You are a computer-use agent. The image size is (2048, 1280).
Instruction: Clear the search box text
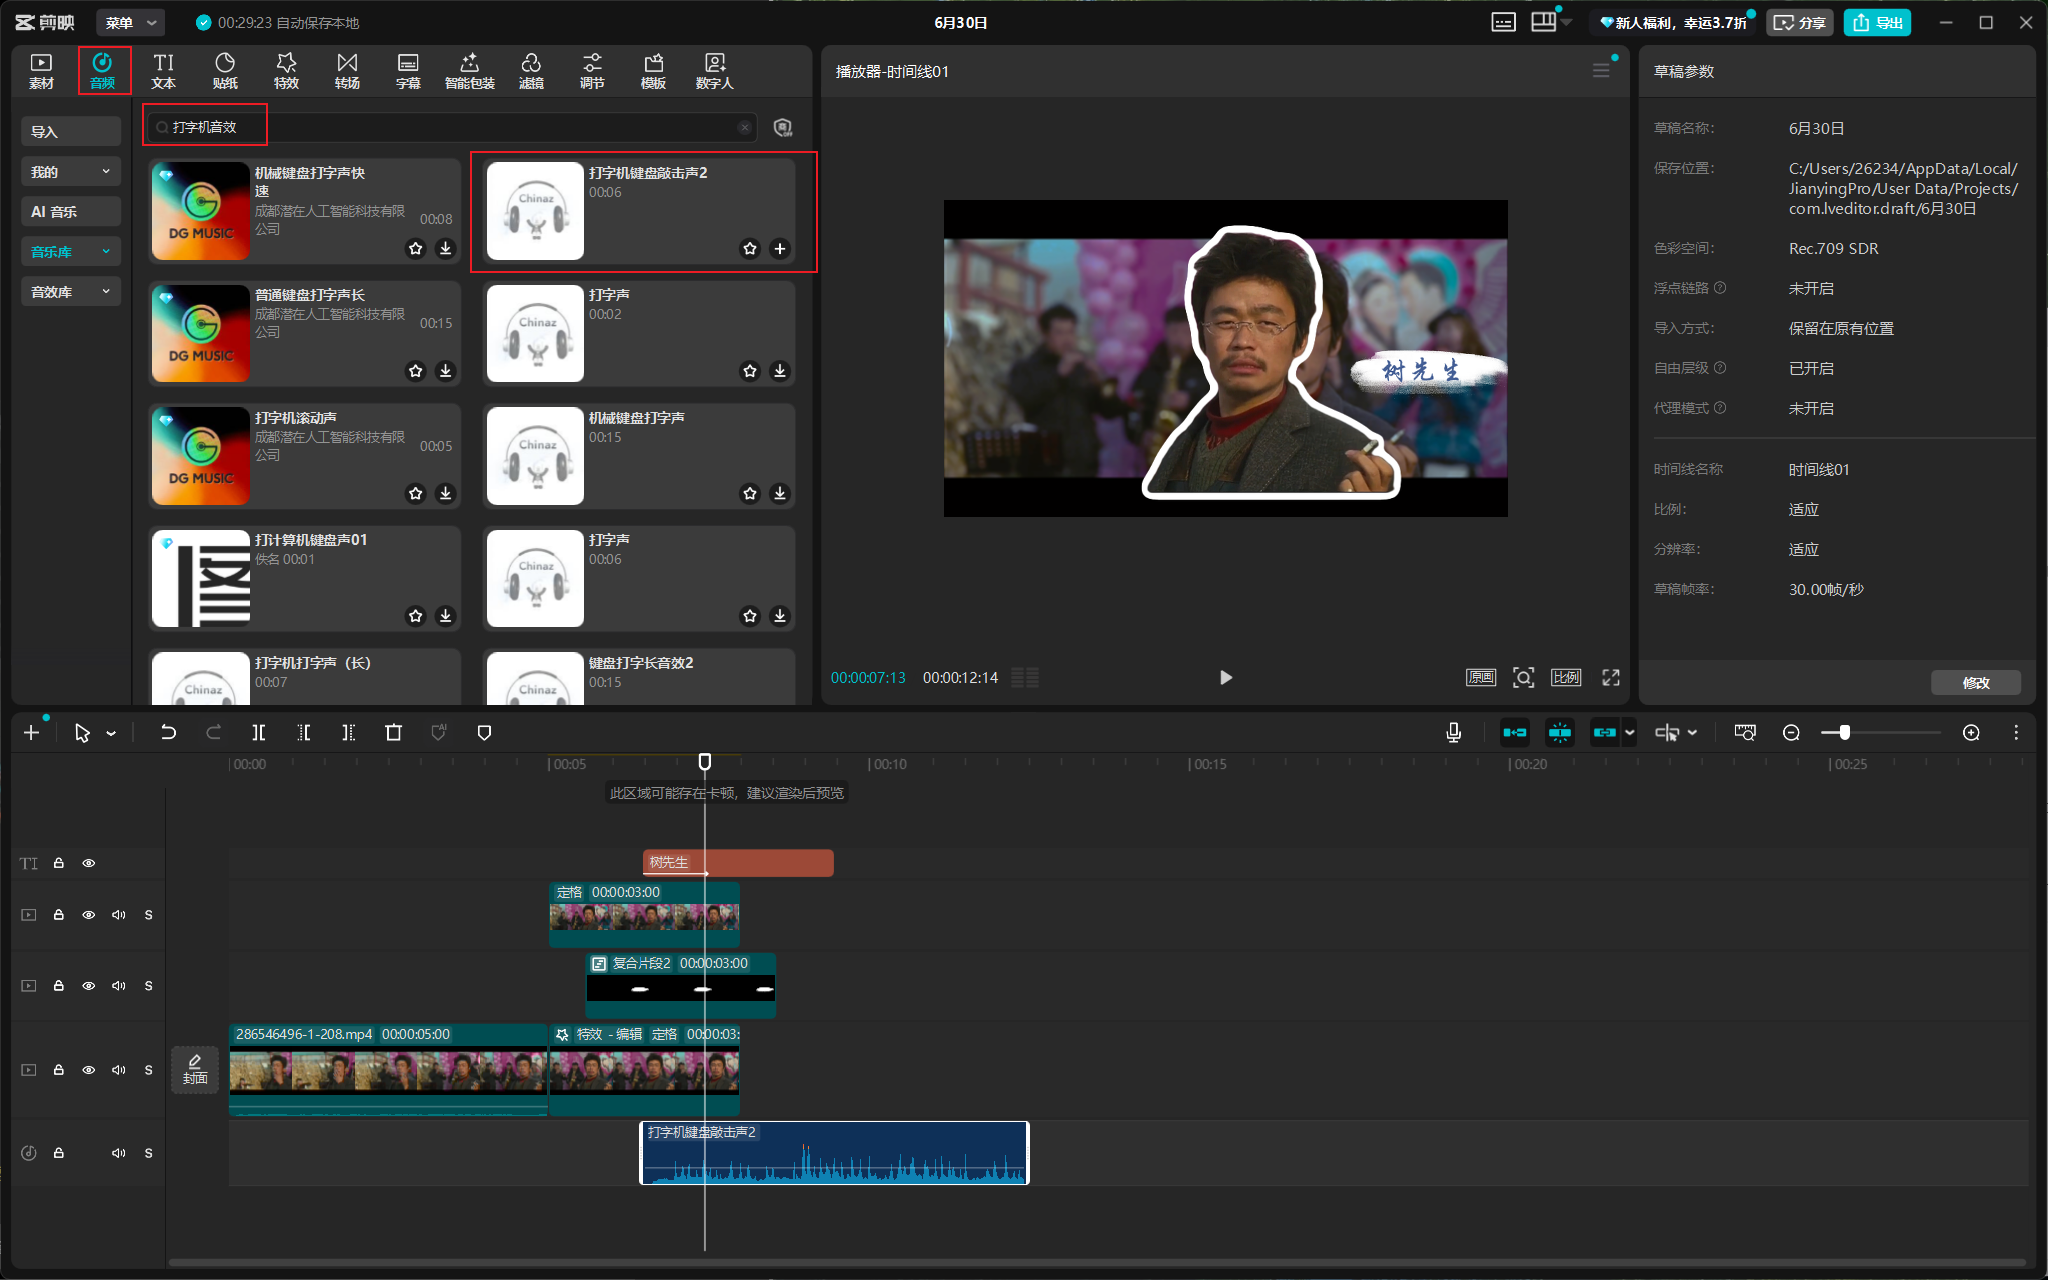click(744, 127)
